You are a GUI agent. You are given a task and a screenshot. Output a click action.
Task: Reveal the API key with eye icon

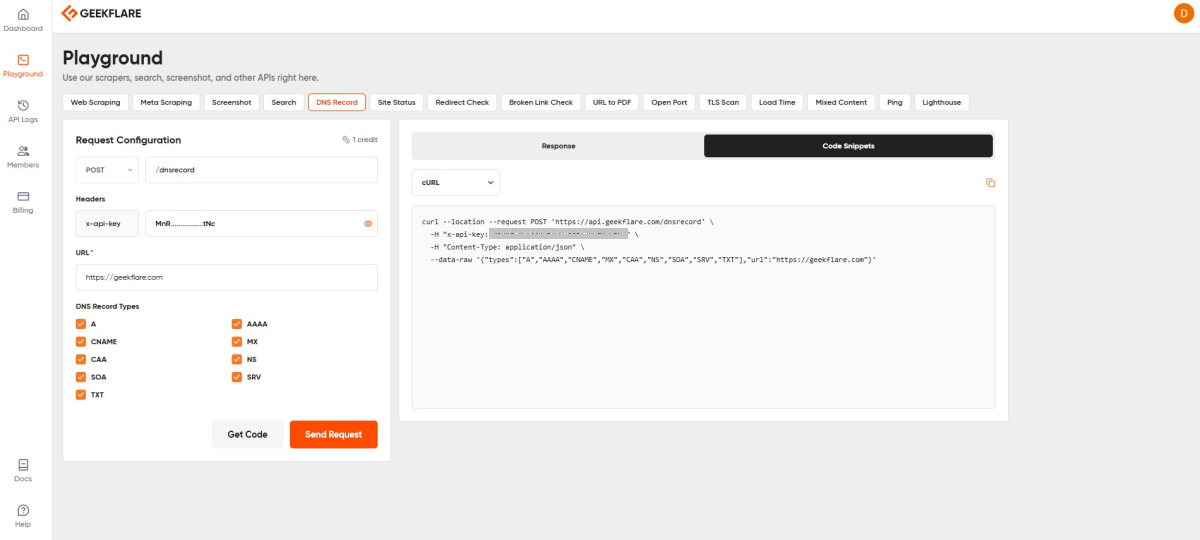[x=368, y=223]
